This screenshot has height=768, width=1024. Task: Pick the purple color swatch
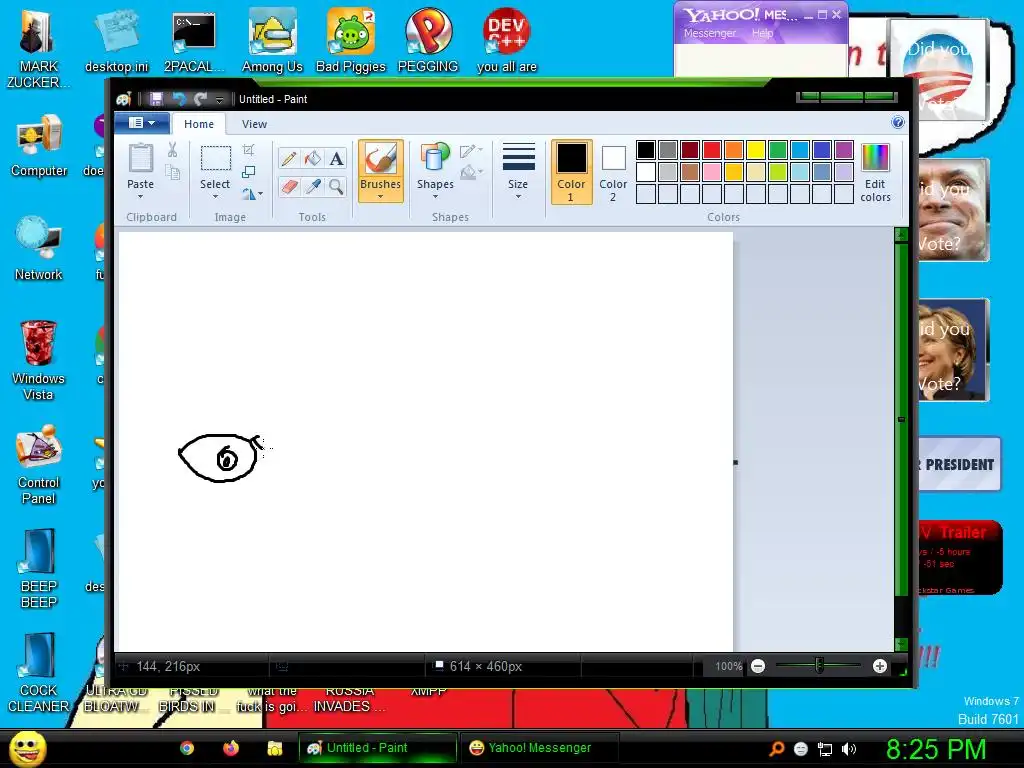tap(844, 150)
